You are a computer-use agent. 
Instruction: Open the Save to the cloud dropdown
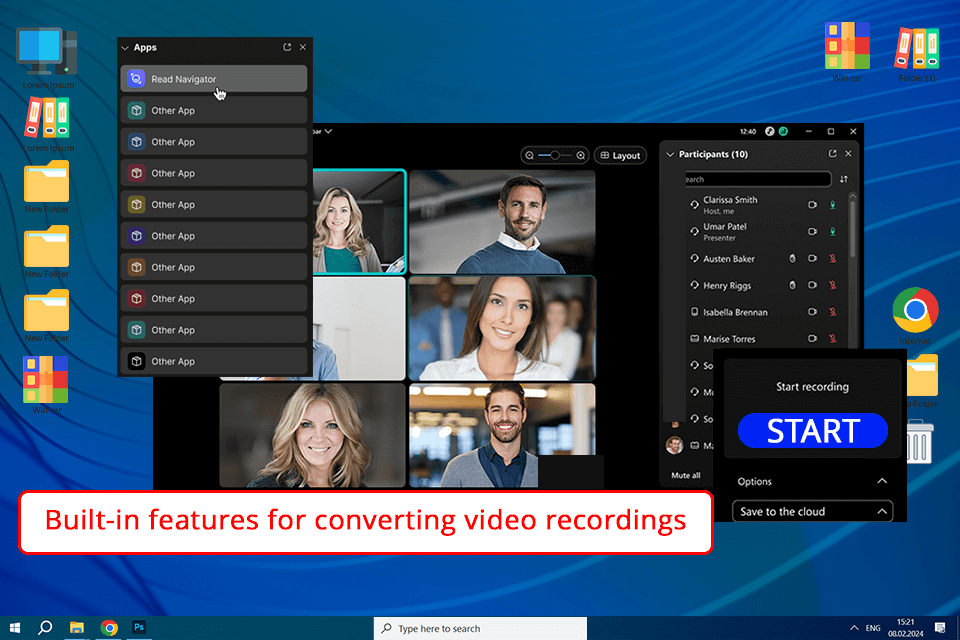tap(812, 511)
